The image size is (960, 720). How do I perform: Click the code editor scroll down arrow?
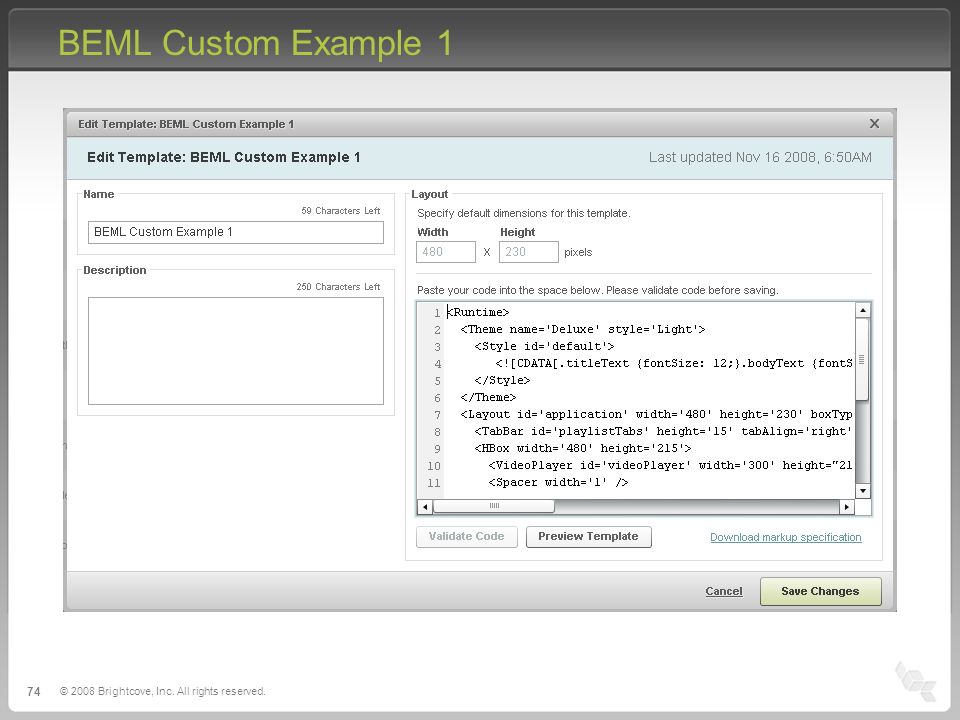(863, 490)
